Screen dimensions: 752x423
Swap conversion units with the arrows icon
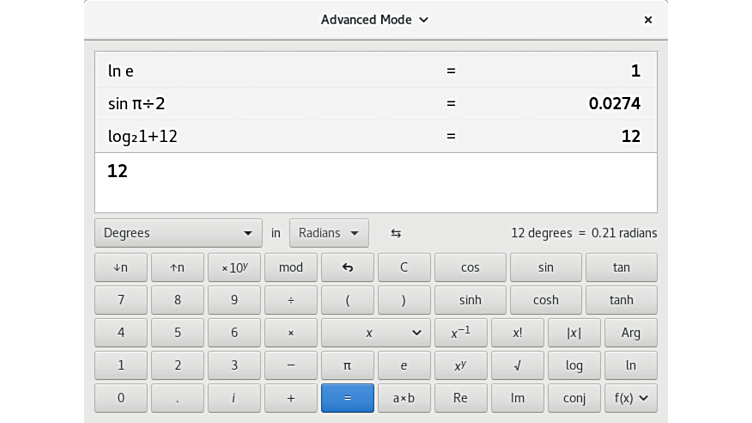tap(396, 233)
